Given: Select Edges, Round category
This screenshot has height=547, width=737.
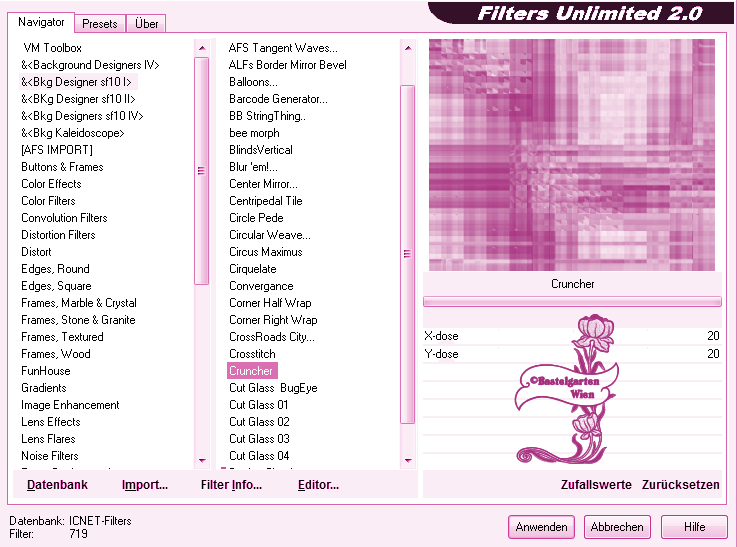Looking at the screenshot, I should tap(55, 269).
